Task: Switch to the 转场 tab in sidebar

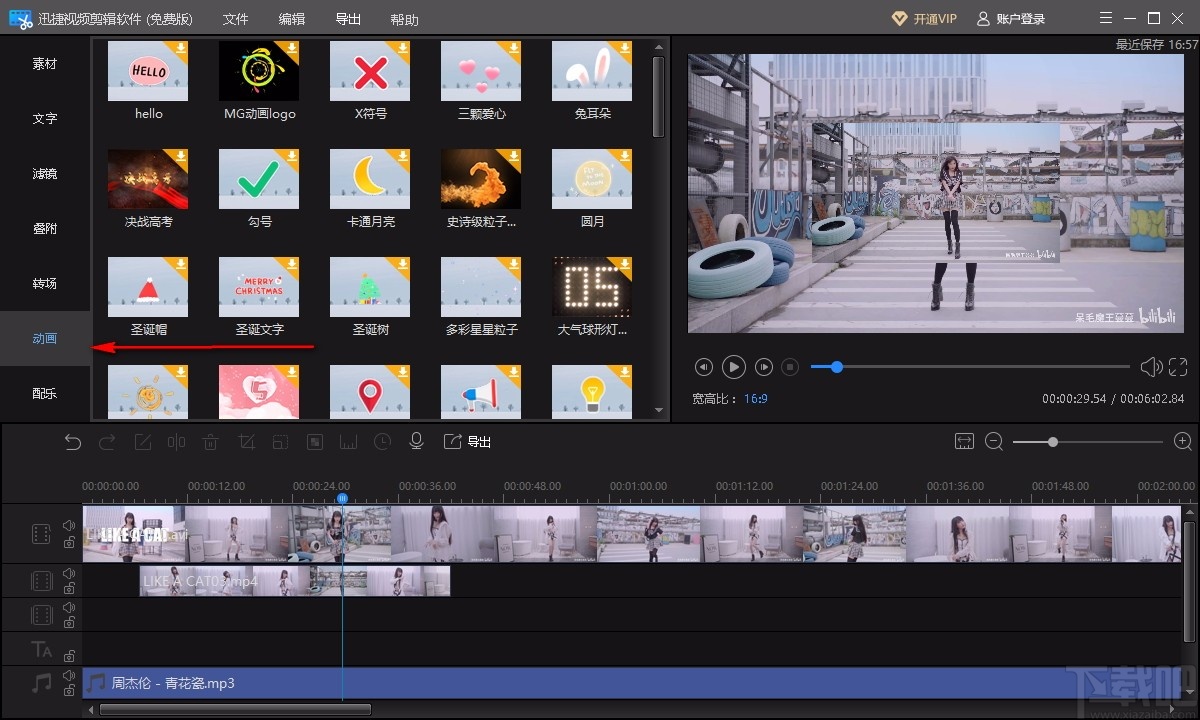Action: (45, 284)
